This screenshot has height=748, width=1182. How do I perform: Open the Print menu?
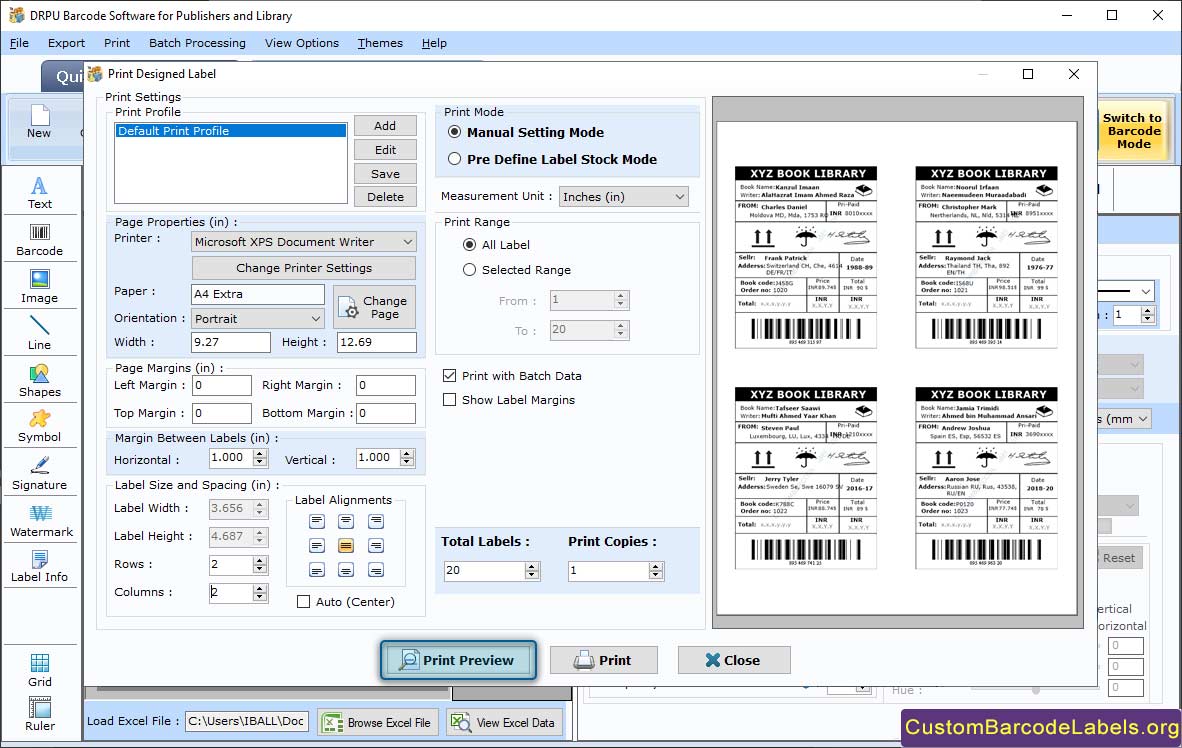[117, 43]
